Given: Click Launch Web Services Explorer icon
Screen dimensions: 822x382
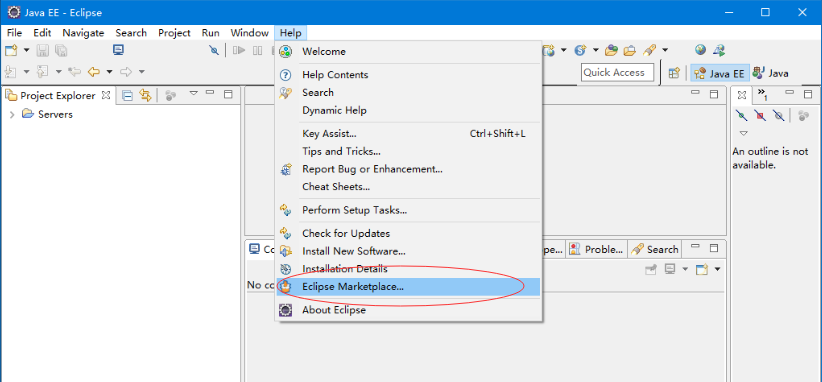Looking at the screenshot, I should point(719,50).
